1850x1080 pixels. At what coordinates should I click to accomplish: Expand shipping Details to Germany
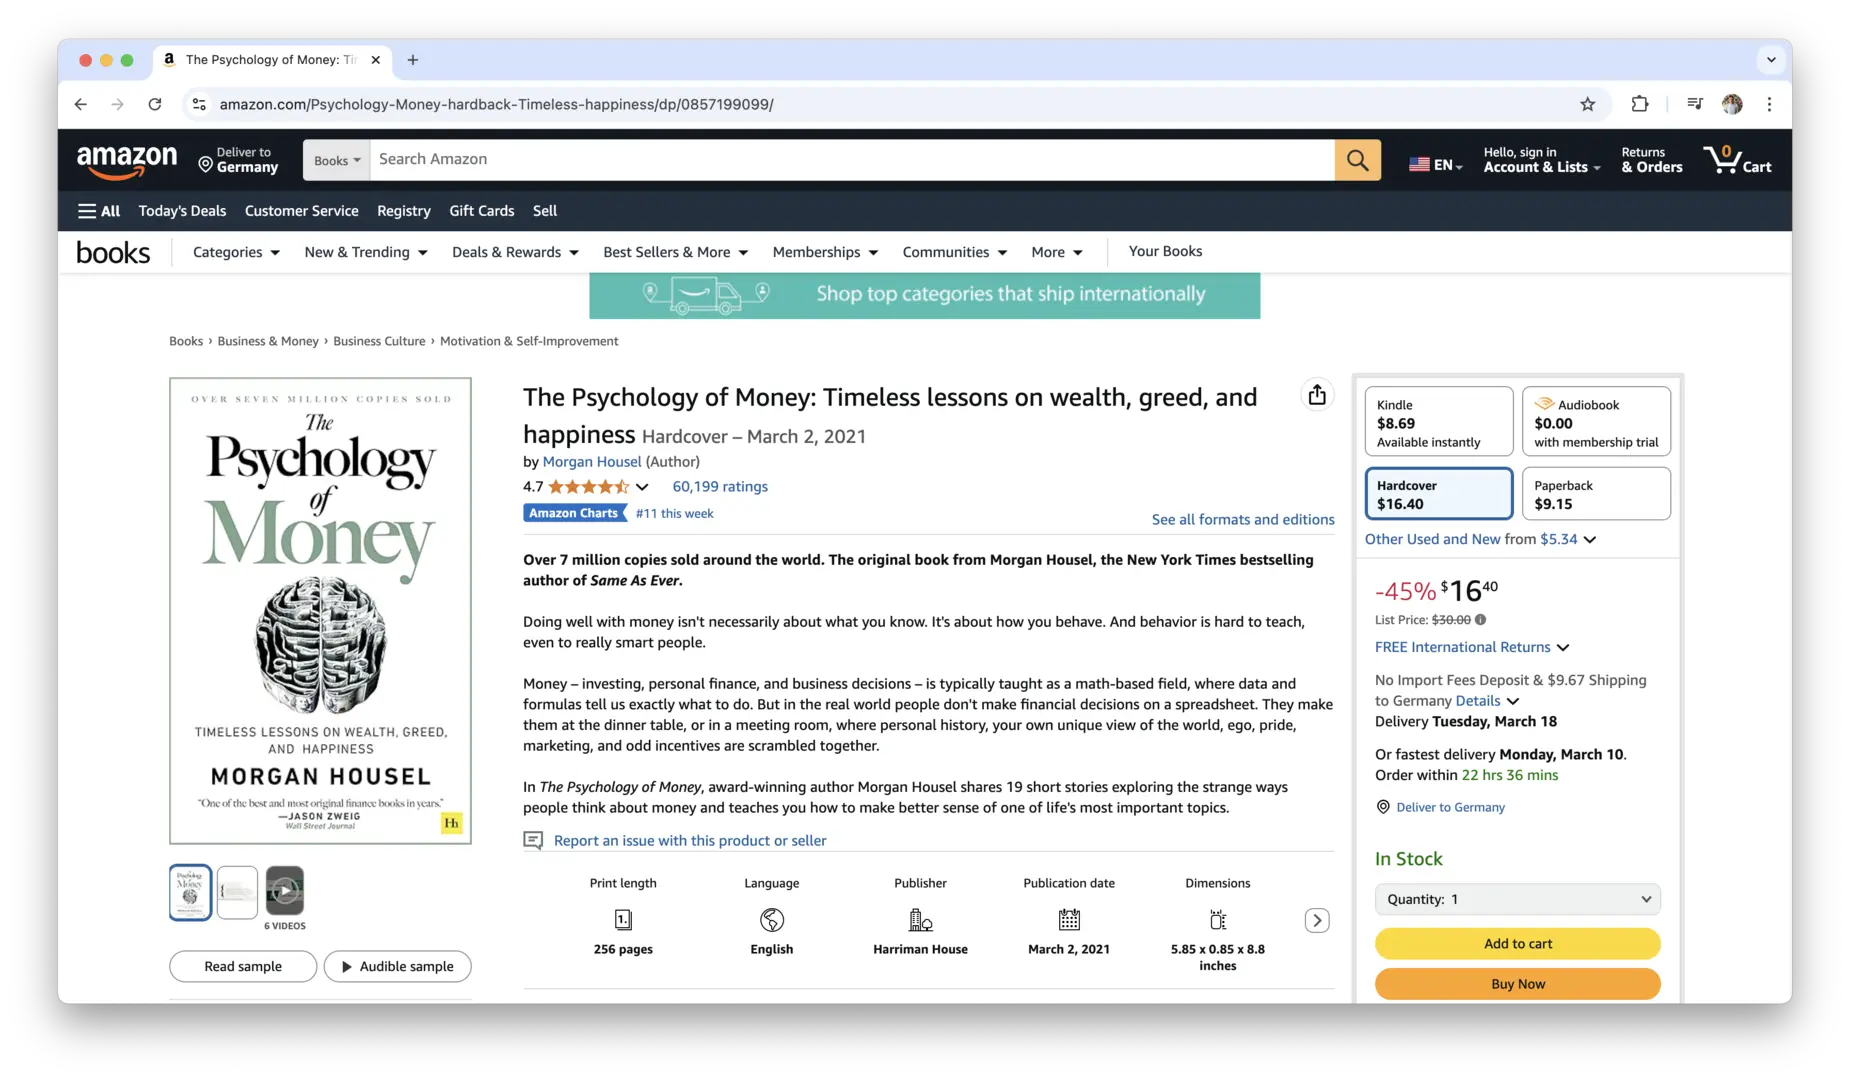click(1513, 701)
